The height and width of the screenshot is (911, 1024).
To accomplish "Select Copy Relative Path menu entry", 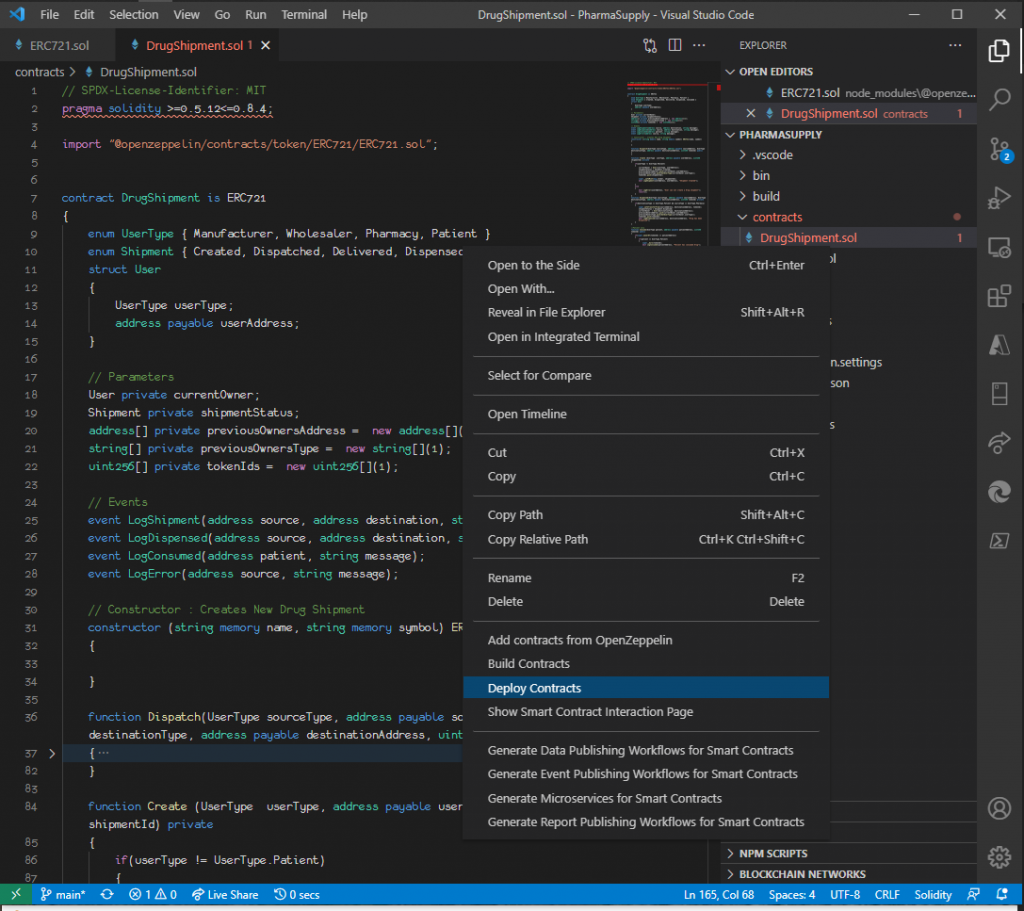I will coord(646,539).
